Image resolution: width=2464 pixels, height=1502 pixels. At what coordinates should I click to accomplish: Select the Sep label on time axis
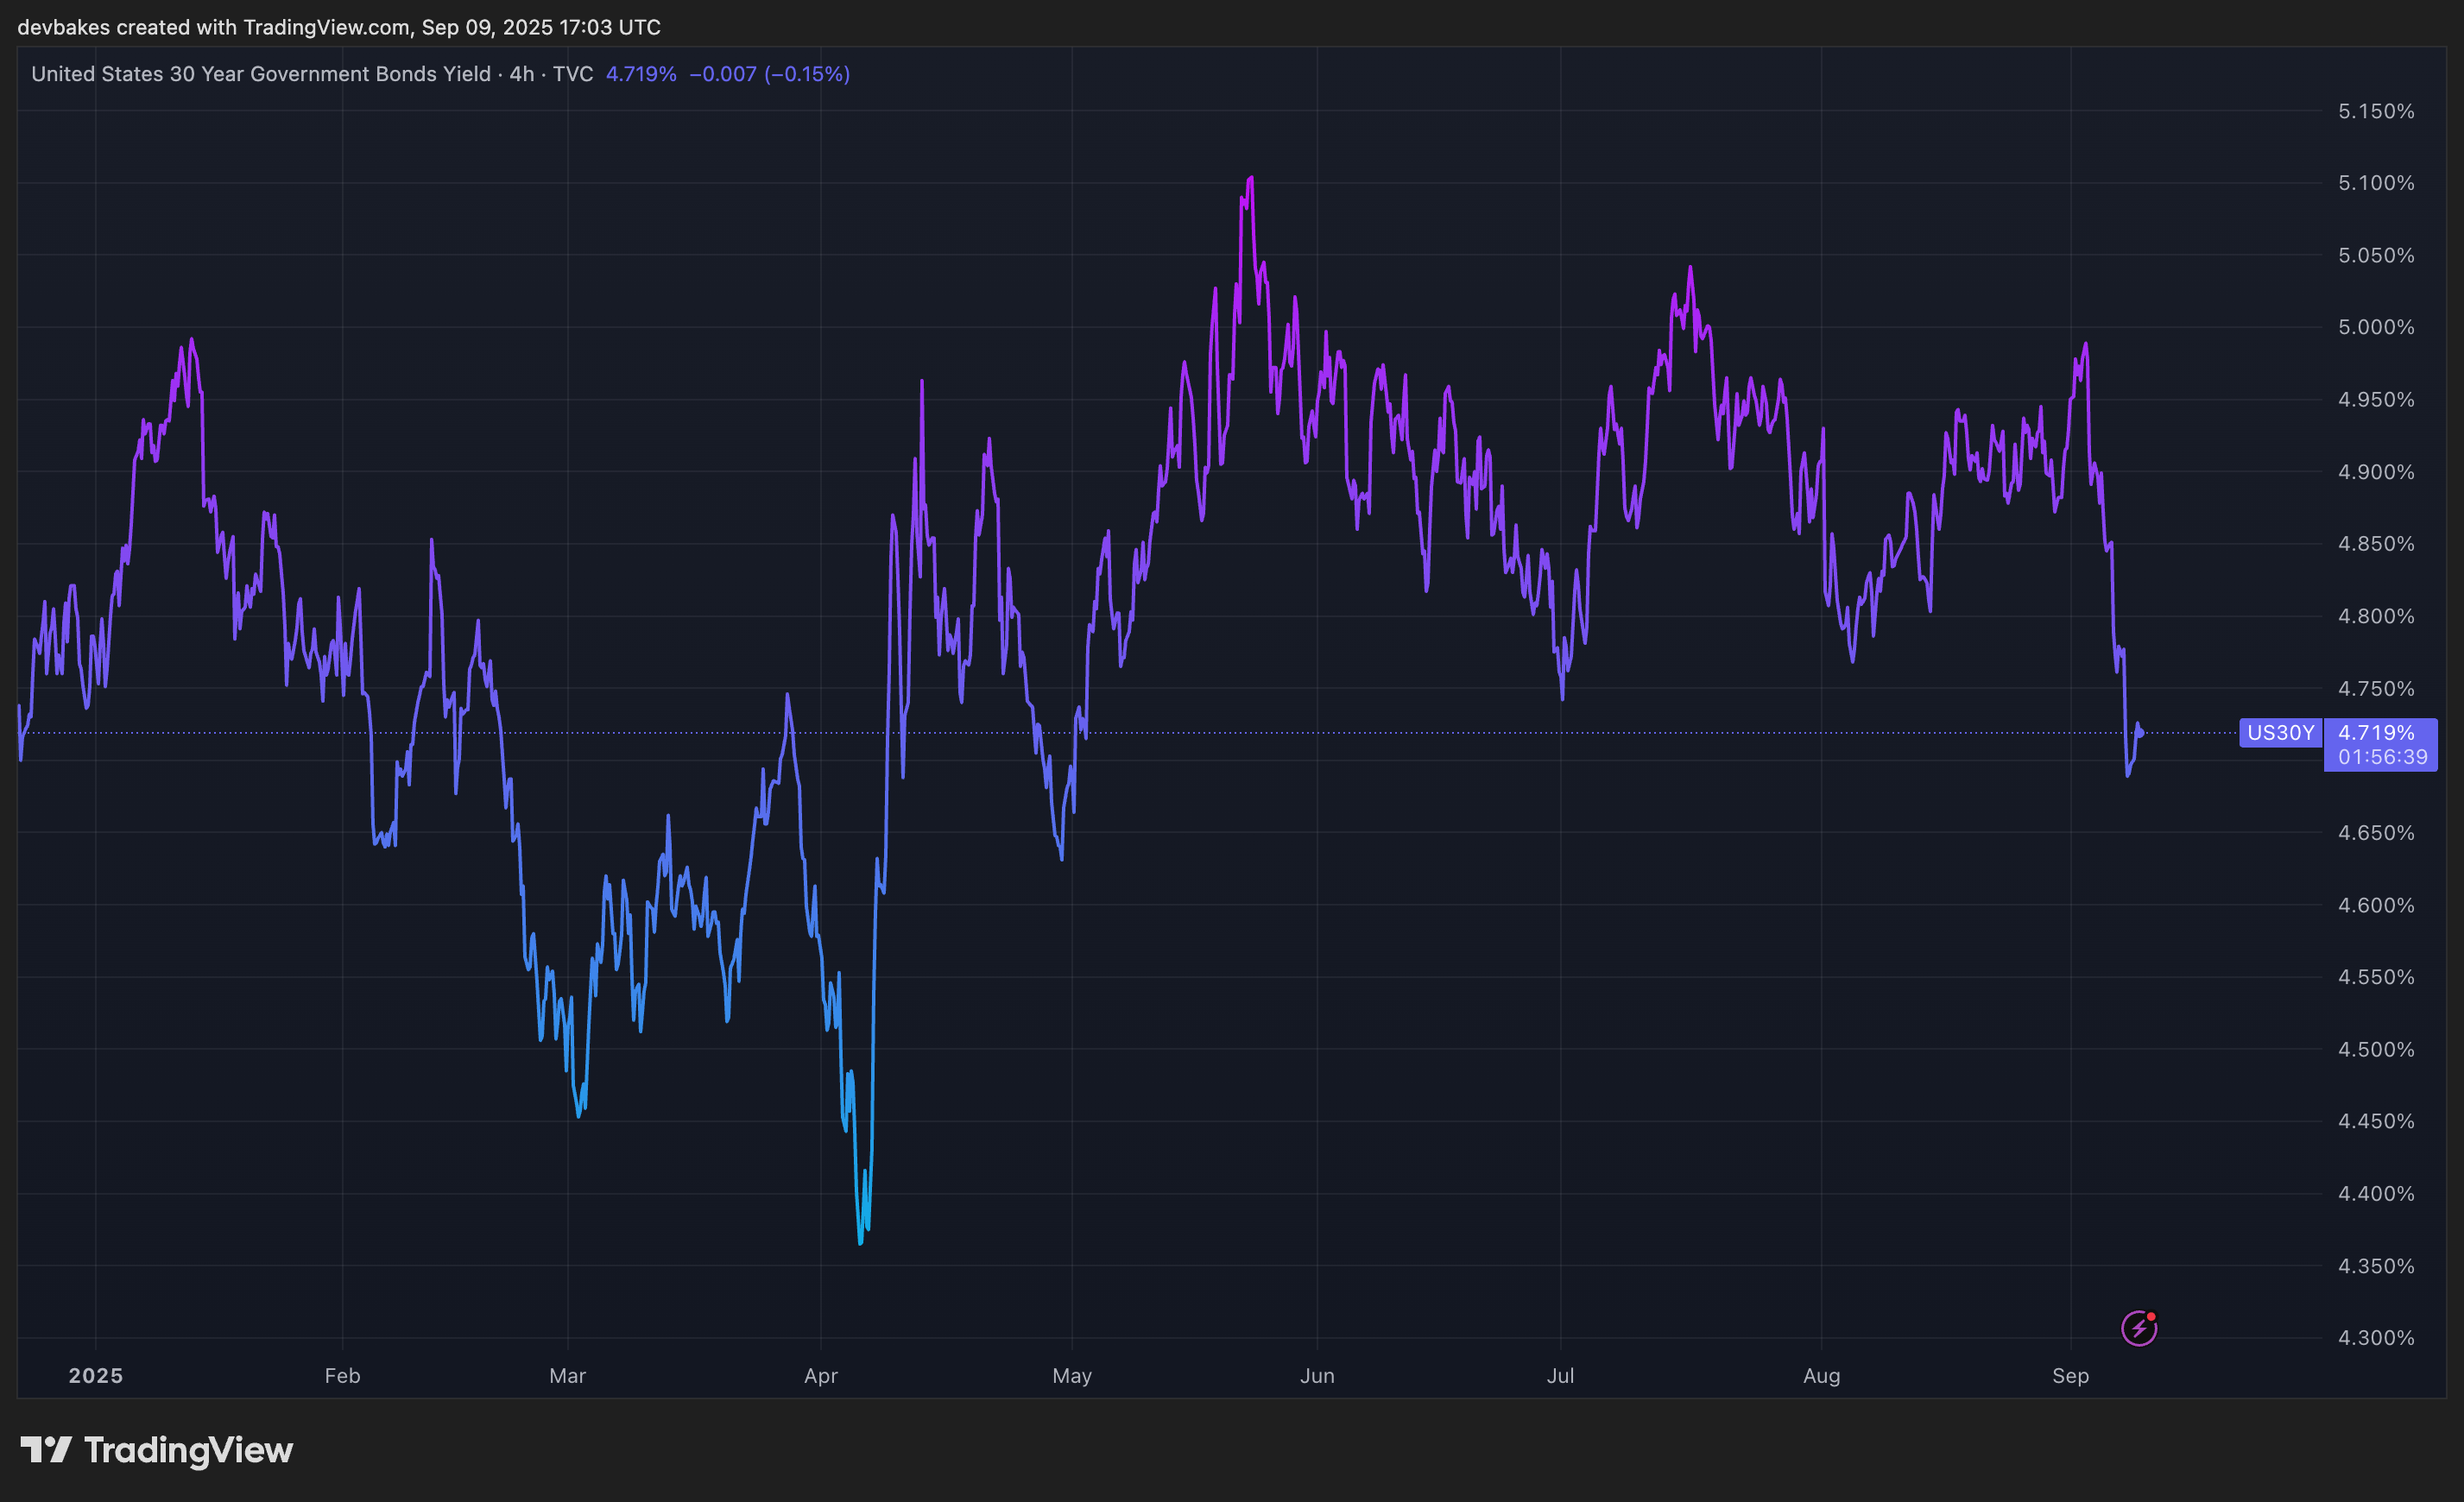pyautogui.click(x=2070, y=1375)
